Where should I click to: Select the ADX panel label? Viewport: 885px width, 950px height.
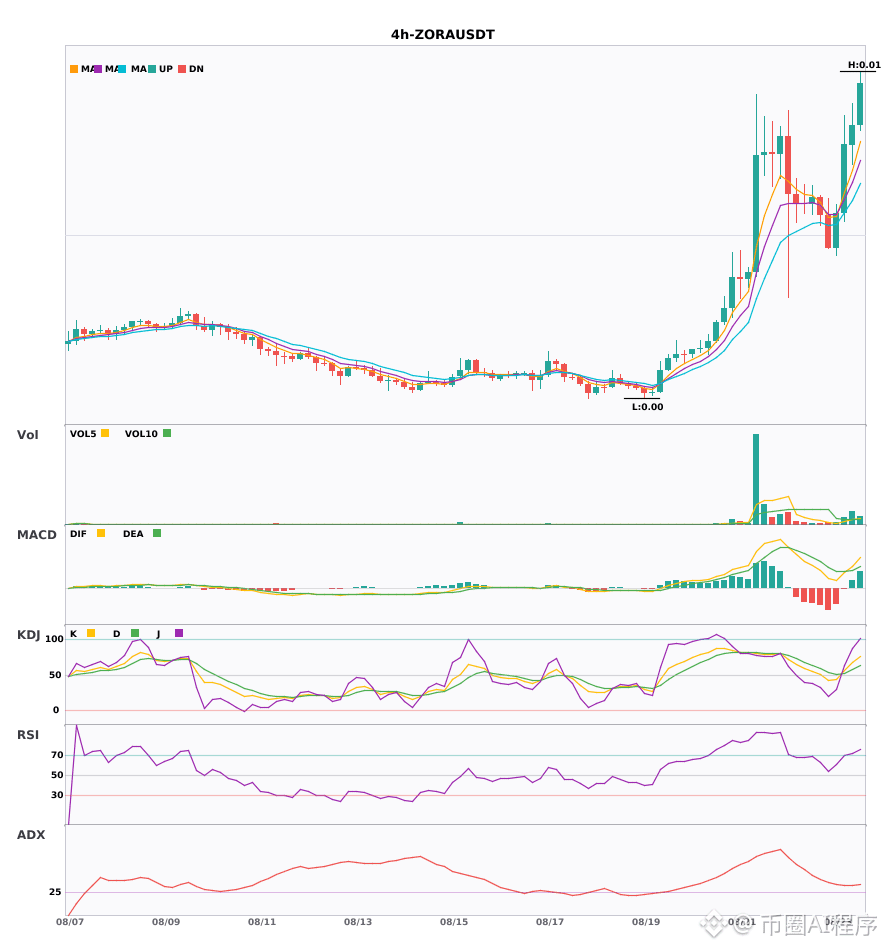tap(31, 835)
